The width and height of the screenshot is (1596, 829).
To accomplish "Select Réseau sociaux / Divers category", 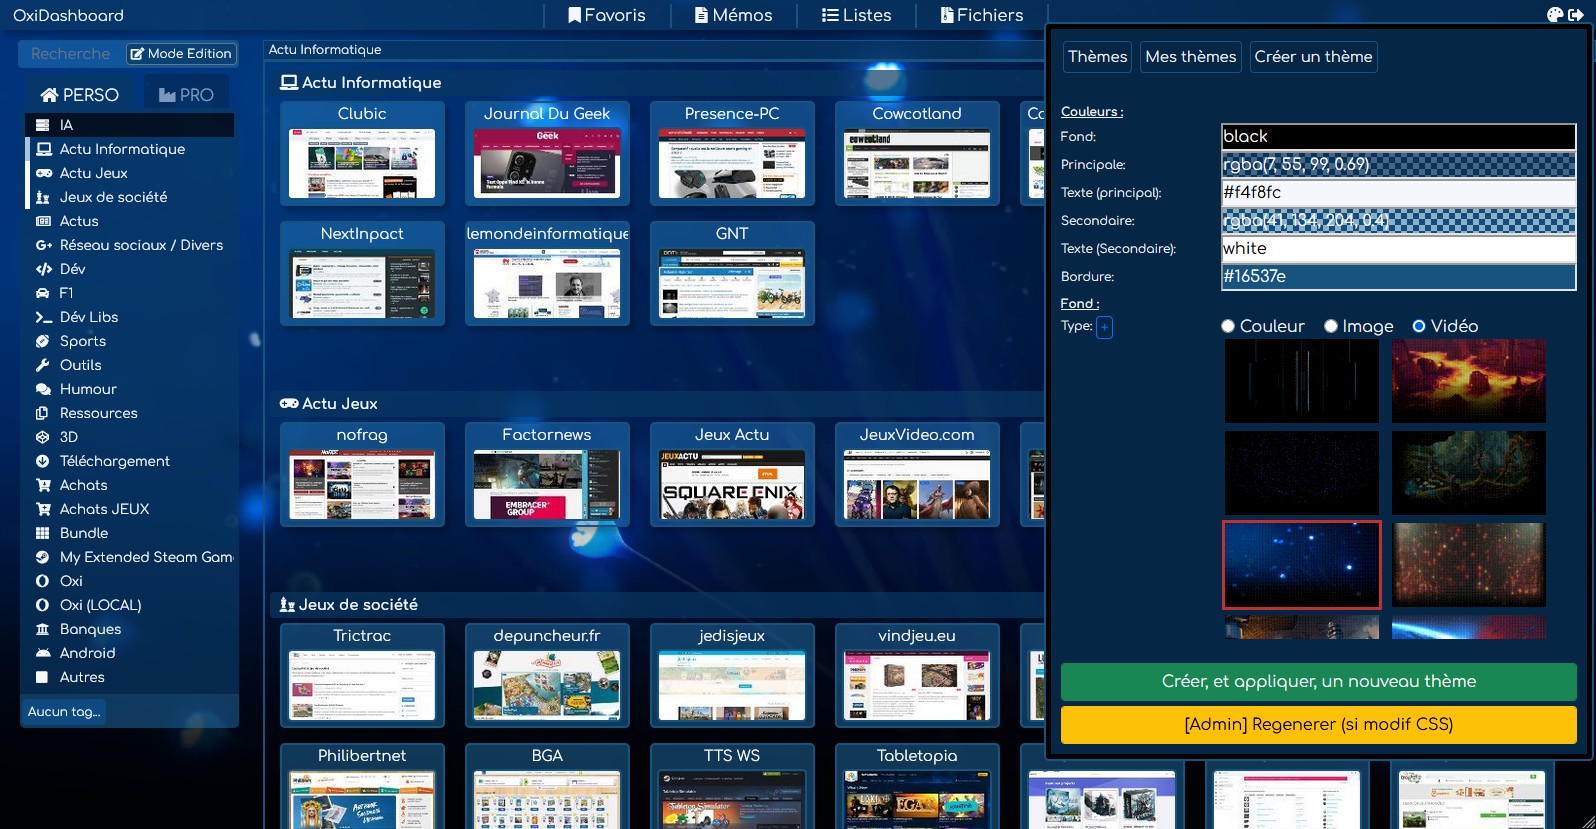I will pos(130,245).
